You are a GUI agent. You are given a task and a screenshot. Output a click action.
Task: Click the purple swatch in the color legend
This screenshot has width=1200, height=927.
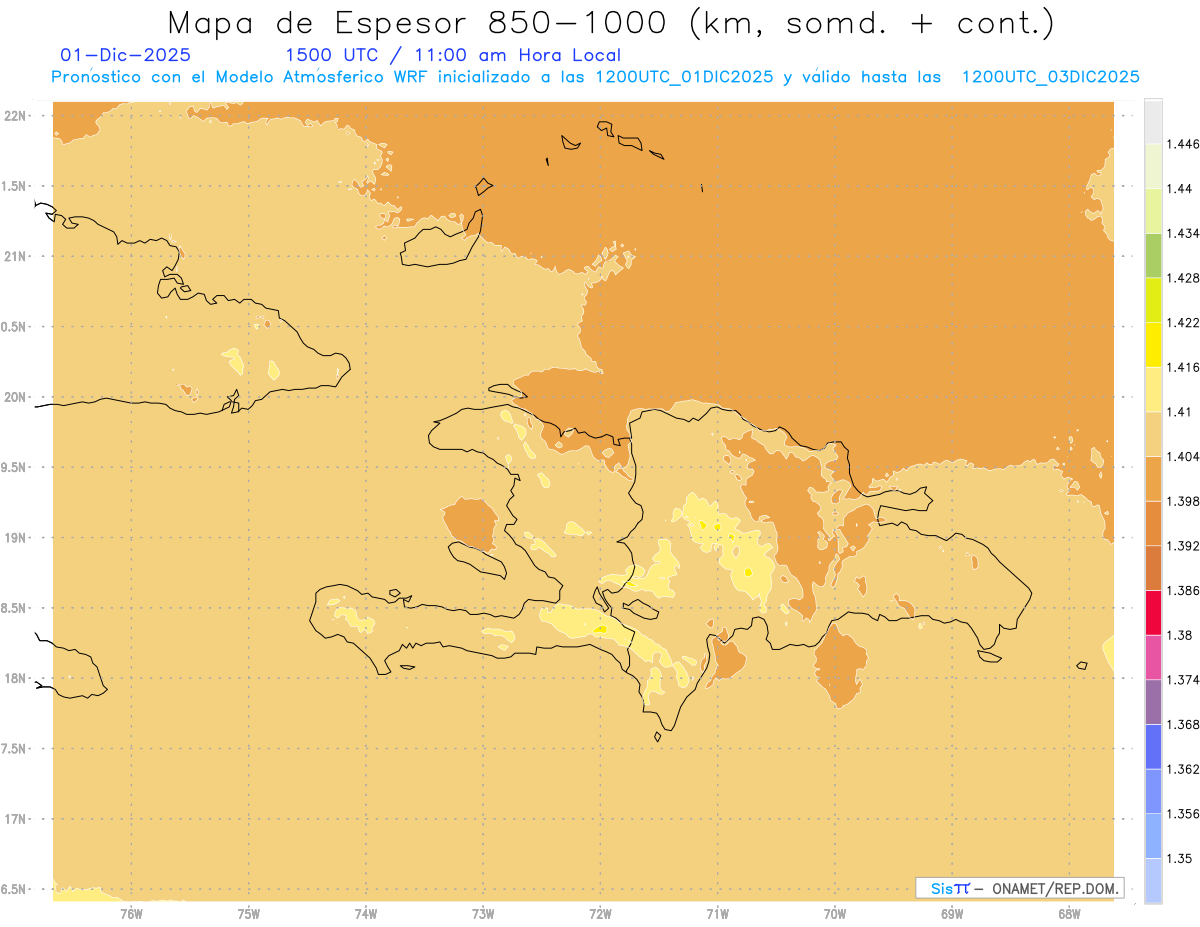pos(1153,702)
